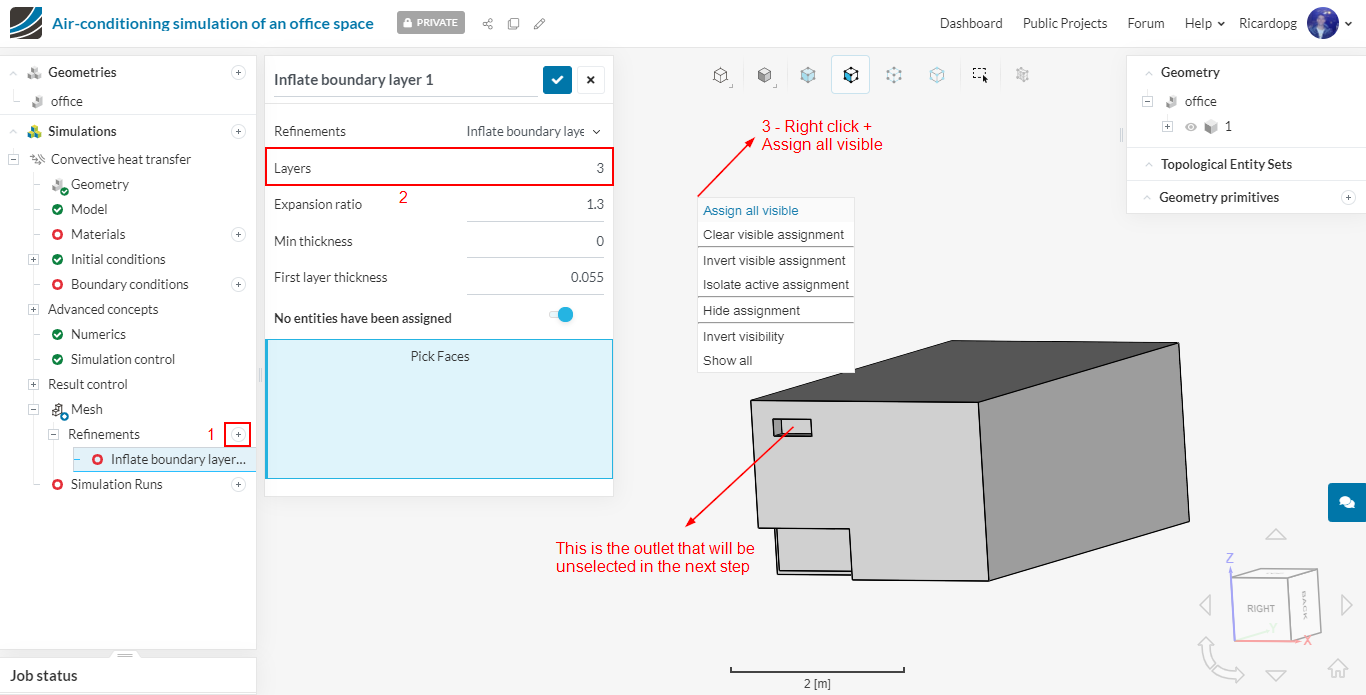Screen dimensions: 1366x695
Task: Click the share project icon
Action: [x=488, y=23]
